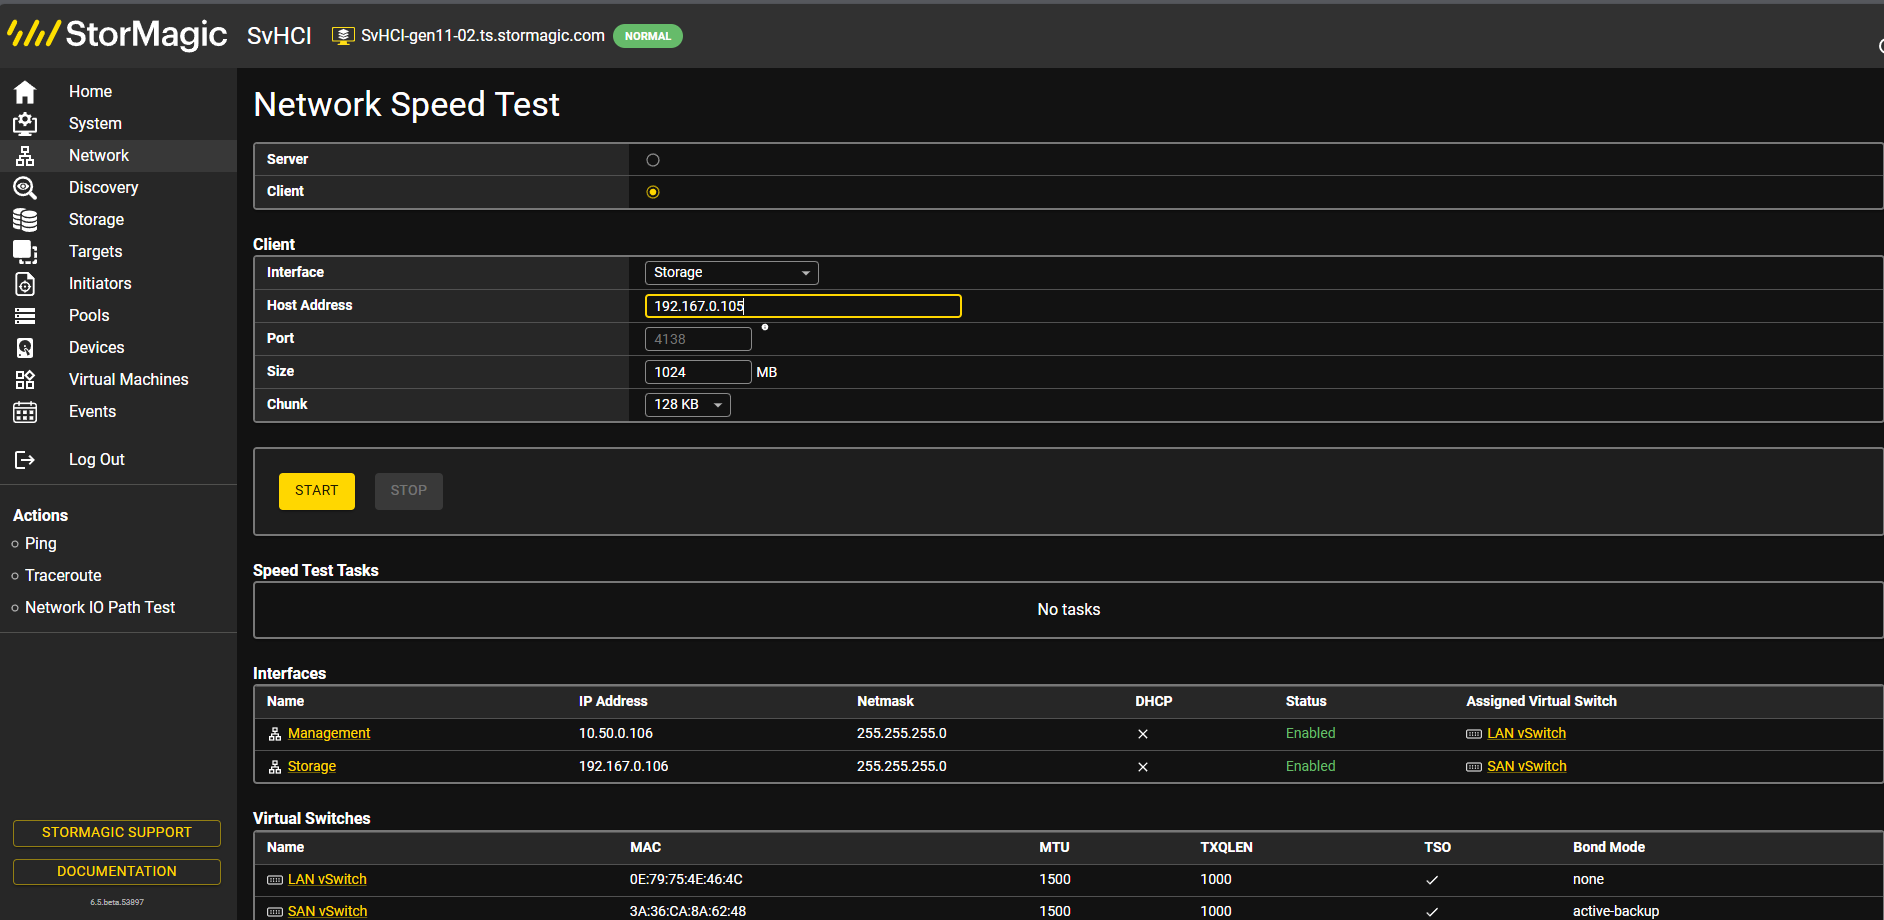Image resolution: width=1884 pixels, height=920 pixels.
Task: Open the Chunk dropdown showing 128 KB
Action: pyautogui.click(x=688, y=405)
